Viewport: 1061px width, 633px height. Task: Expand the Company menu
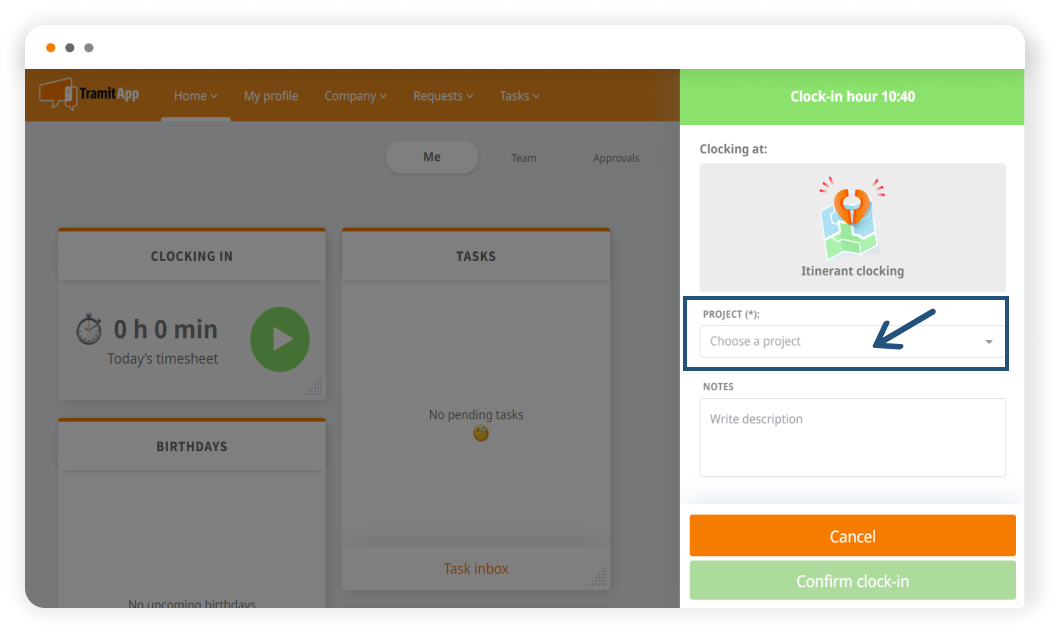pyautogui.click(x=356, y=96)
